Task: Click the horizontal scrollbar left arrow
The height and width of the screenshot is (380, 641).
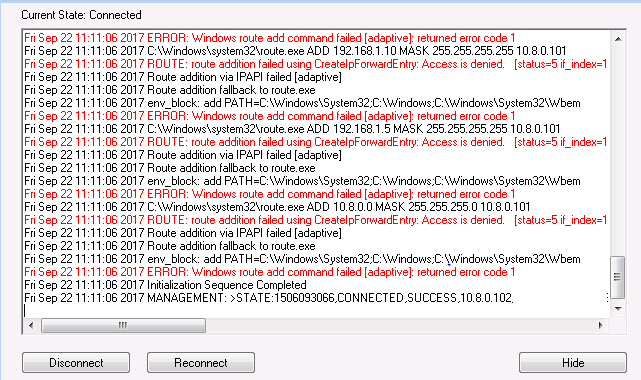Action: pos(31,326)
